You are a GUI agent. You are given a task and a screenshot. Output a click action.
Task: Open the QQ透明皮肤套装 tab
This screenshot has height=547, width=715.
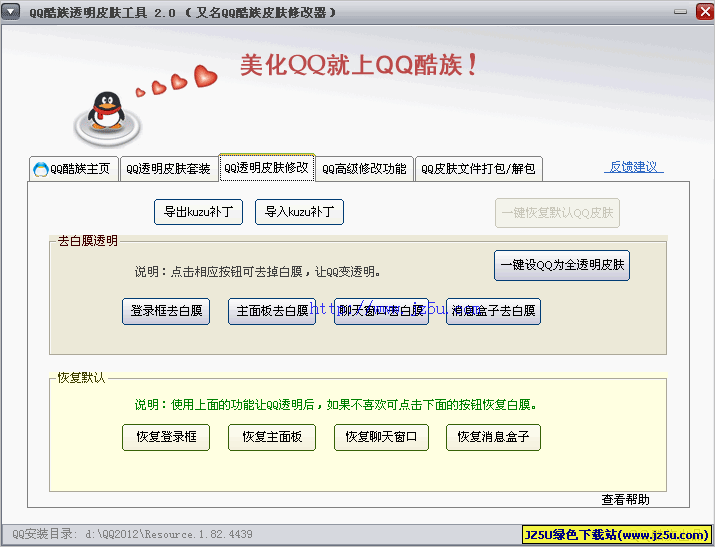(x=168, y=169)
